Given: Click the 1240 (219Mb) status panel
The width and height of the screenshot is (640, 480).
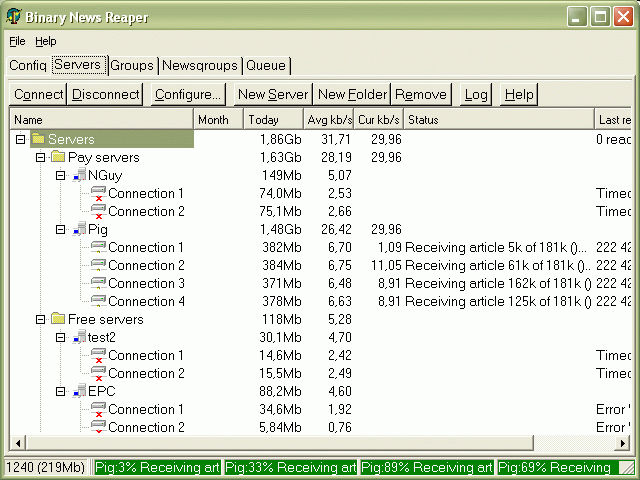Looking at the screenshot, I should 46,467.
